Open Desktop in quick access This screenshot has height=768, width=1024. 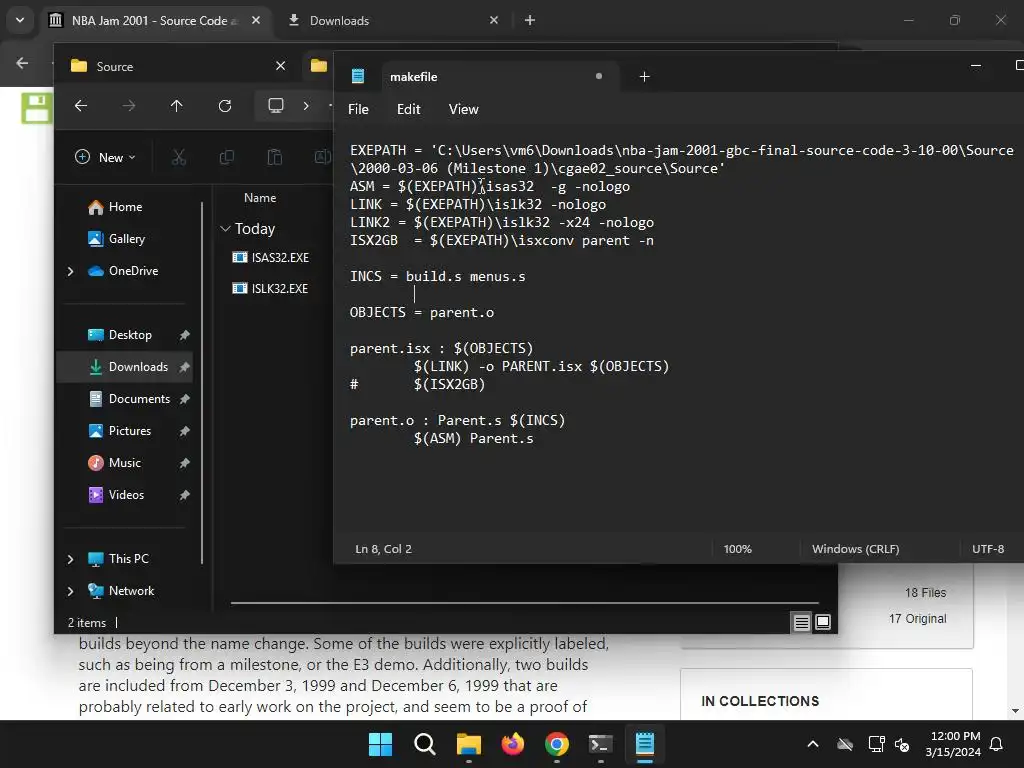(x=129, y=335)
